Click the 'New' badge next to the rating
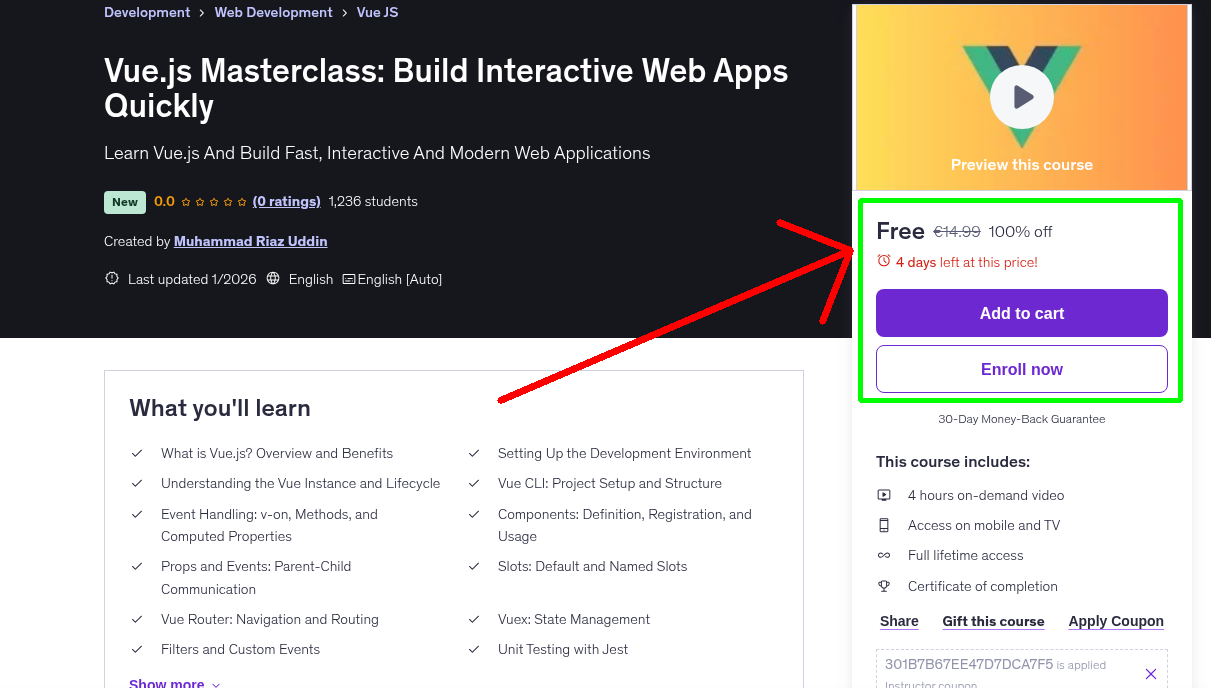This screenshot has width=1211, height=688. [124, 201]
